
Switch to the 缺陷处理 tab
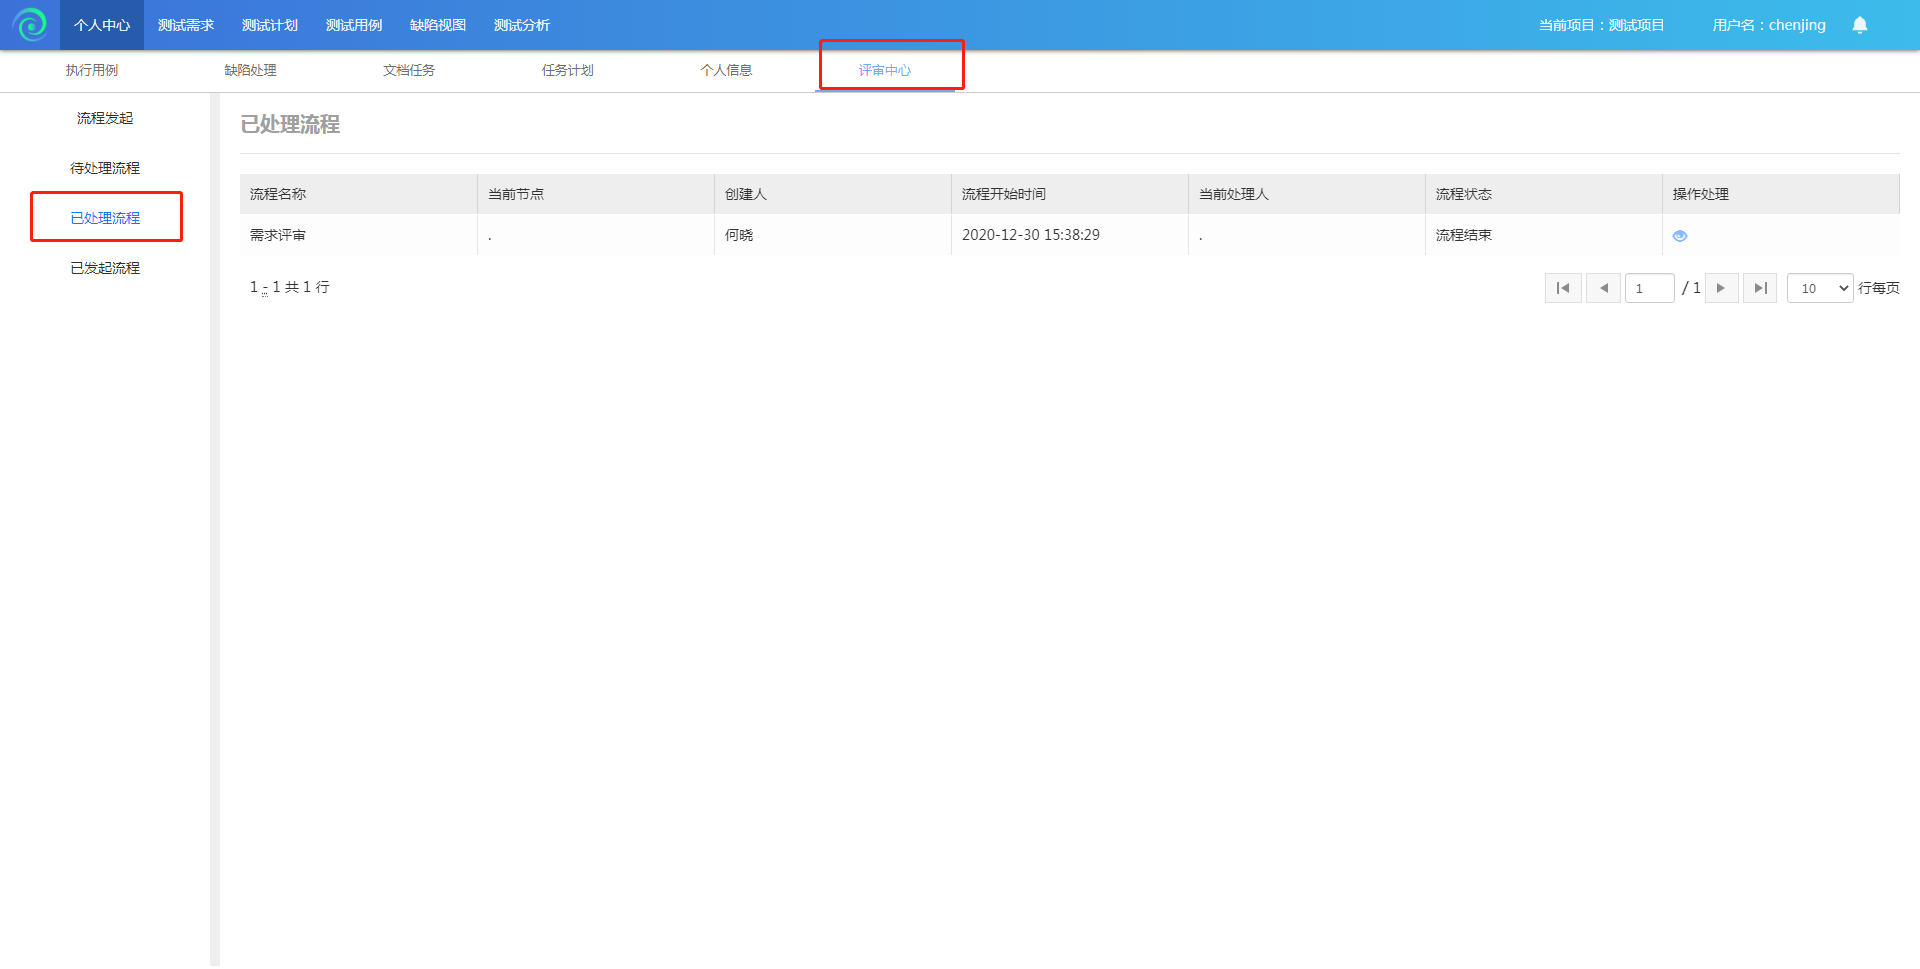pyautogui.click(x=250, y=70)
